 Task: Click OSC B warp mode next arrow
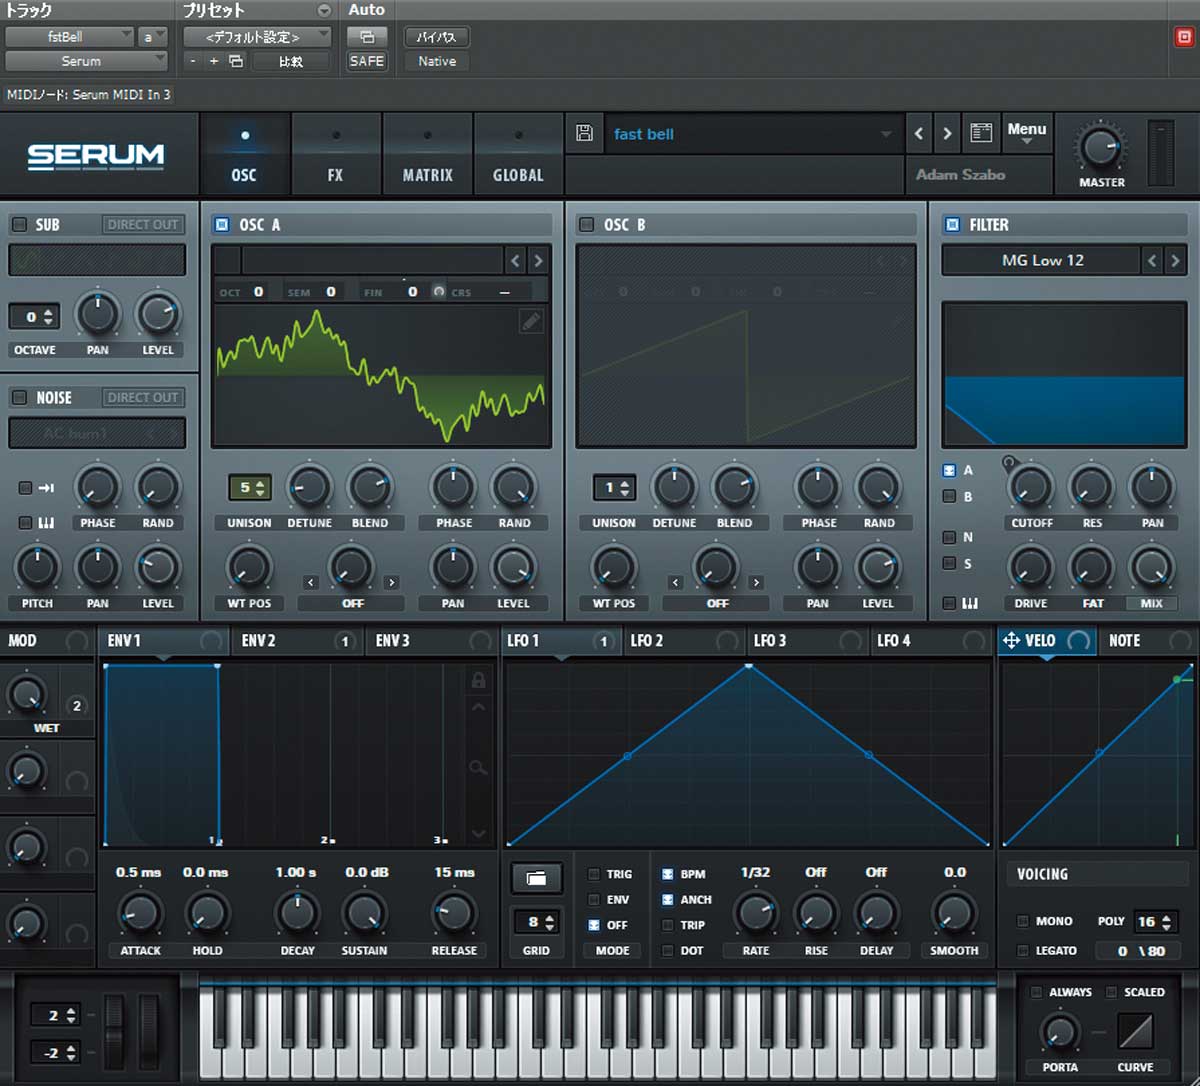756,582
